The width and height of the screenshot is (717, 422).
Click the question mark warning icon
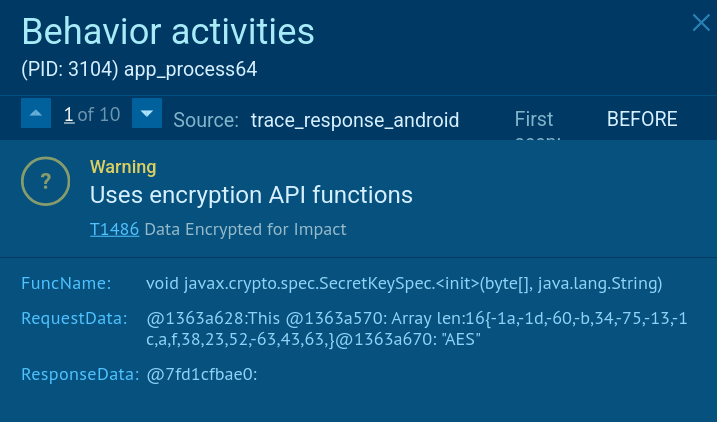(45, 181)
